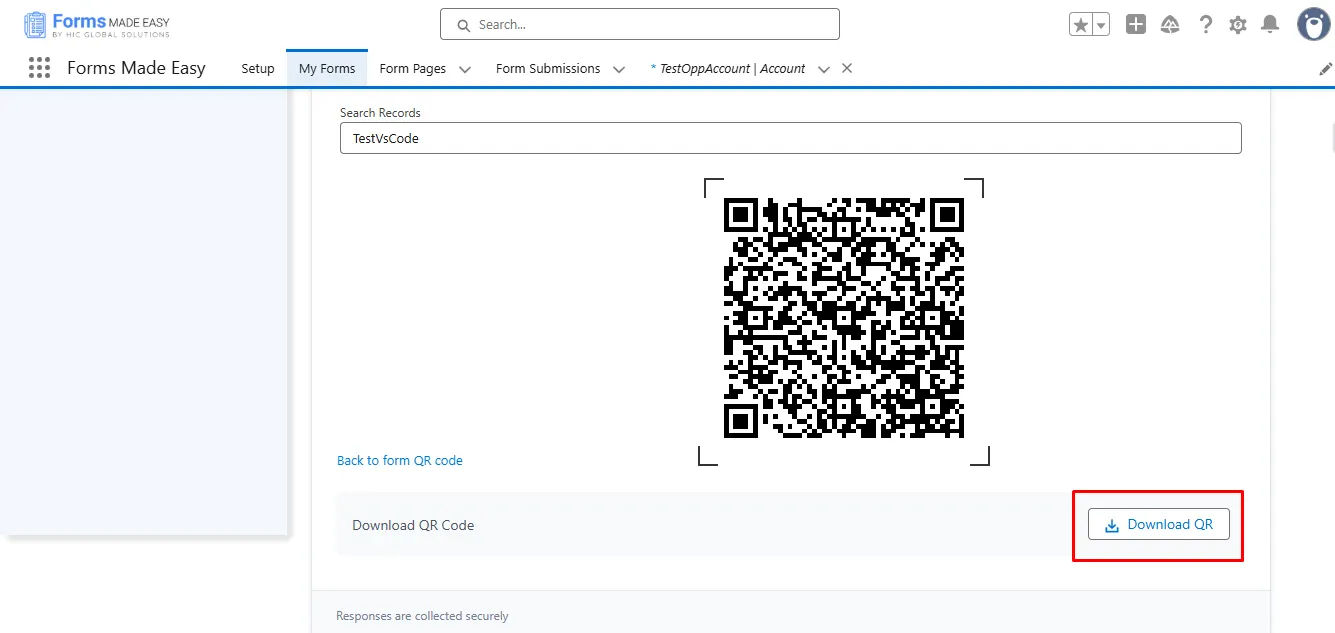Click the Search Records input field
Viewport: 1335px width, 633px height.
(x=790, y=138)
